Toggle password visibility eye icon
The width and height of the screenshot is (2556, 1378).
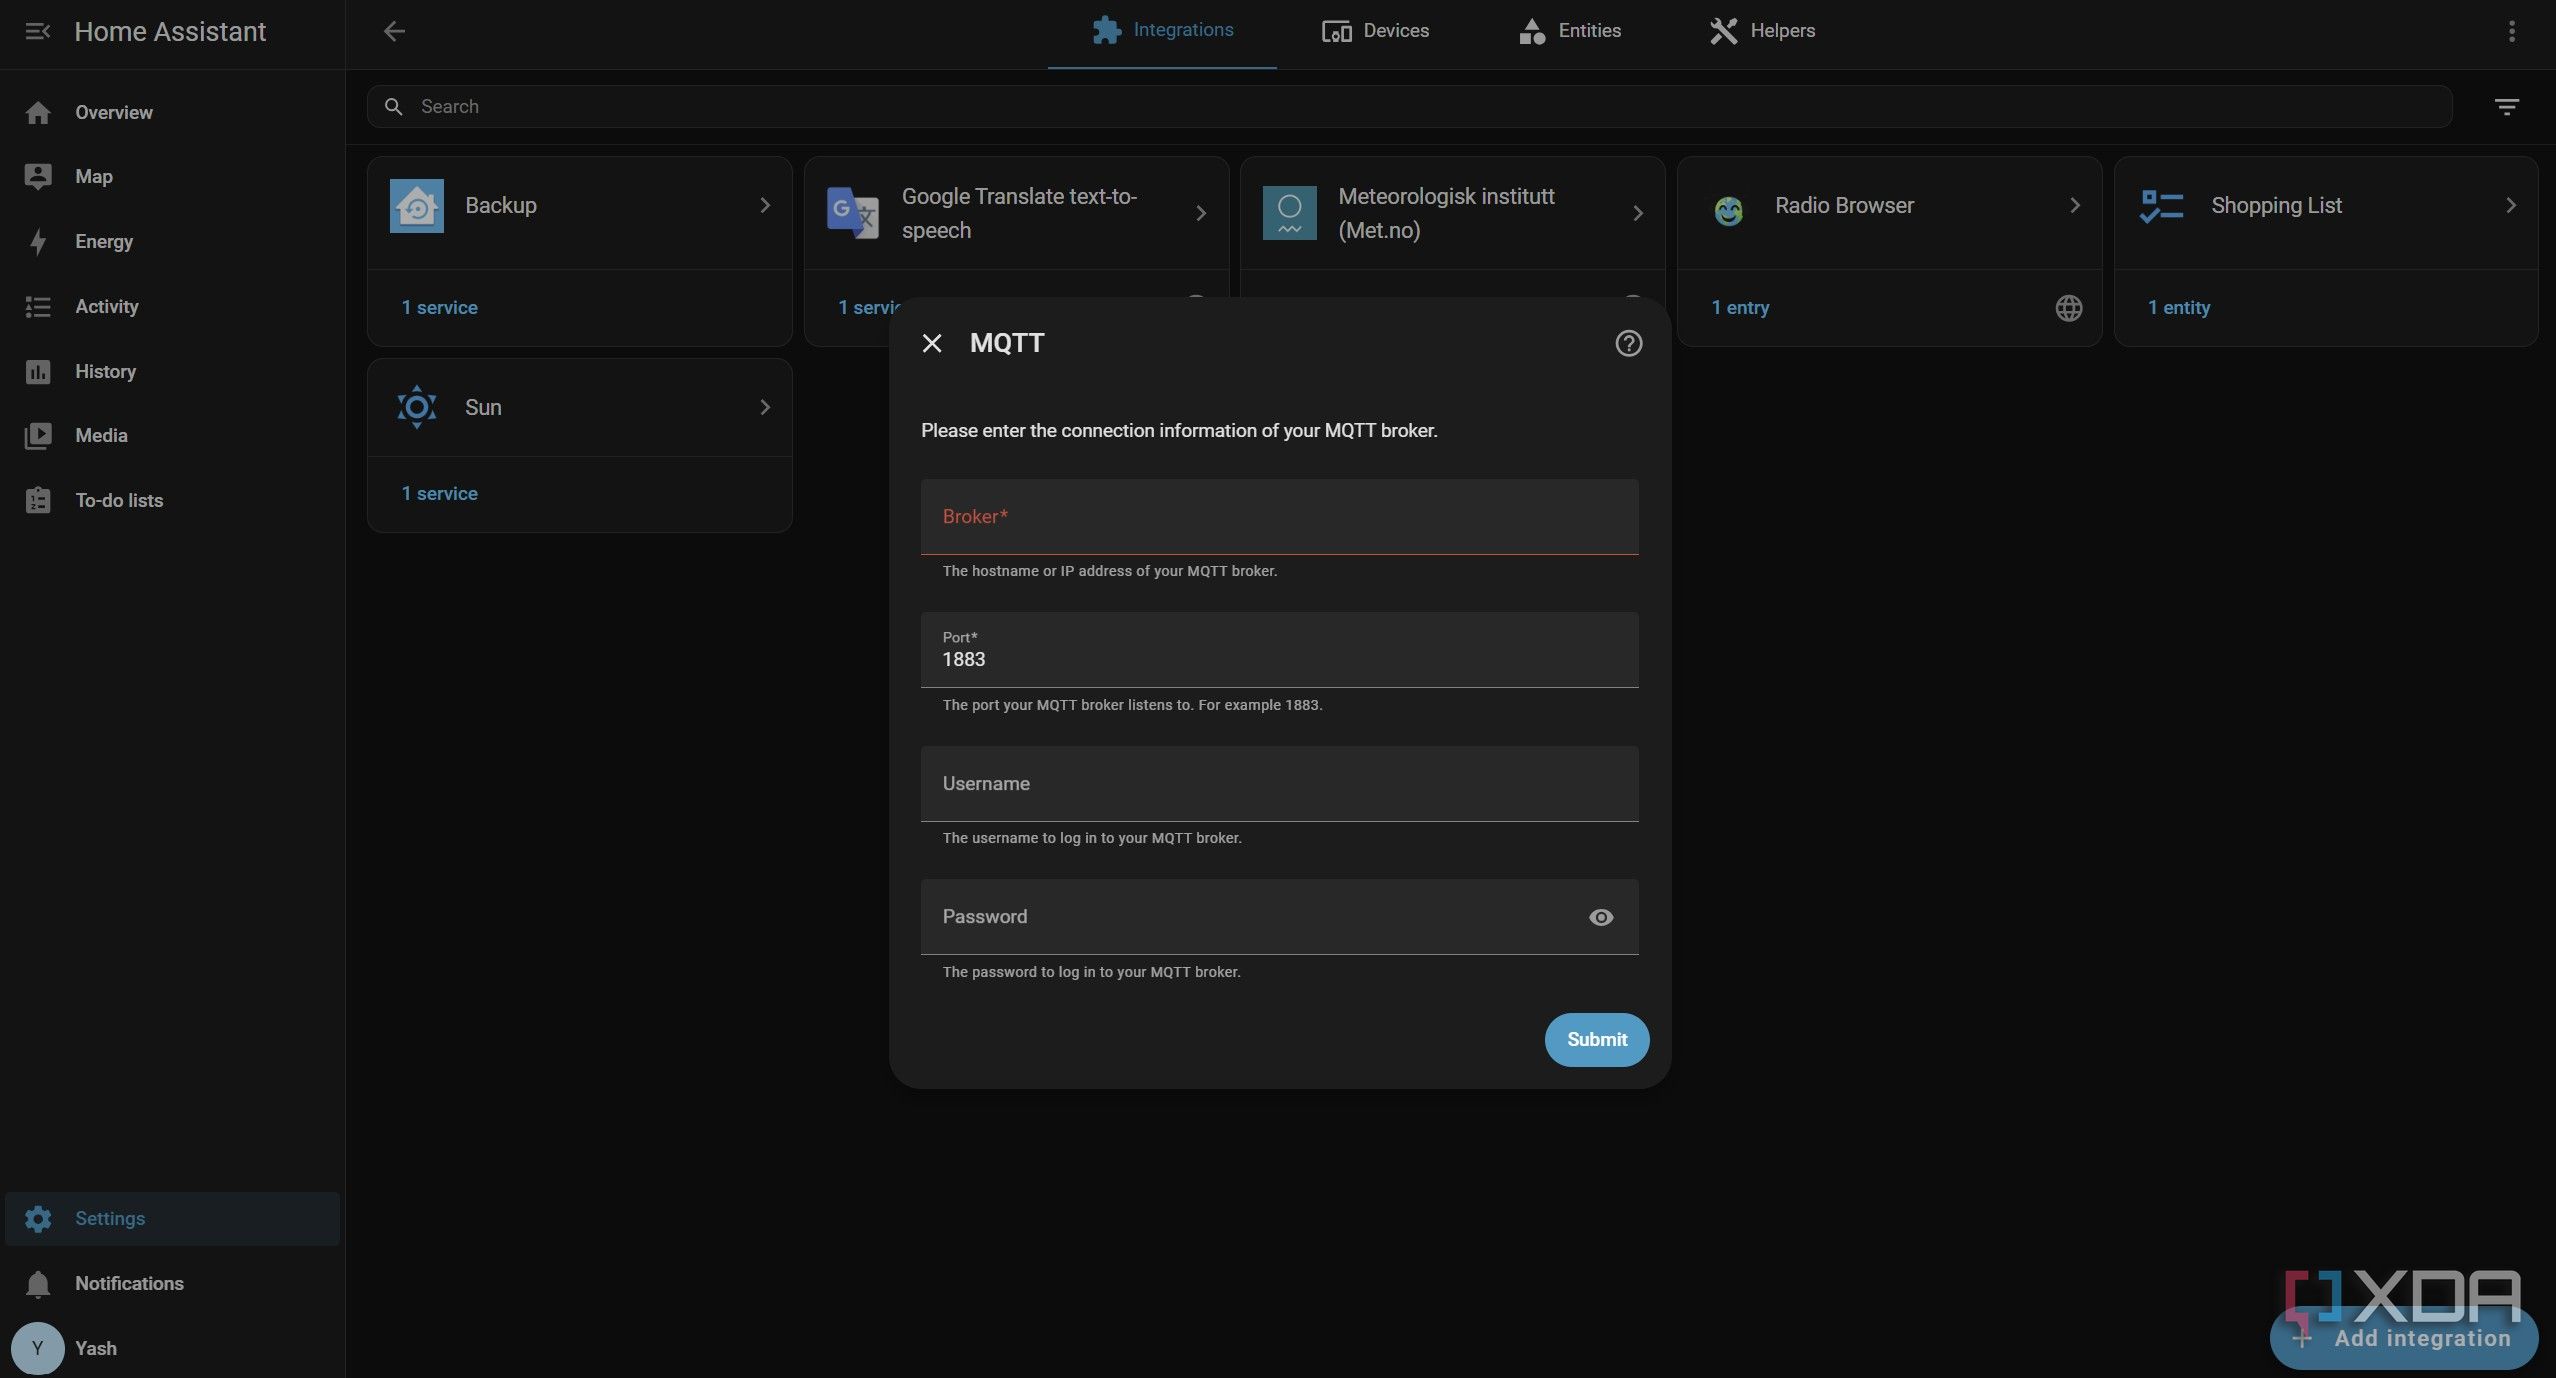point(1600,917)
